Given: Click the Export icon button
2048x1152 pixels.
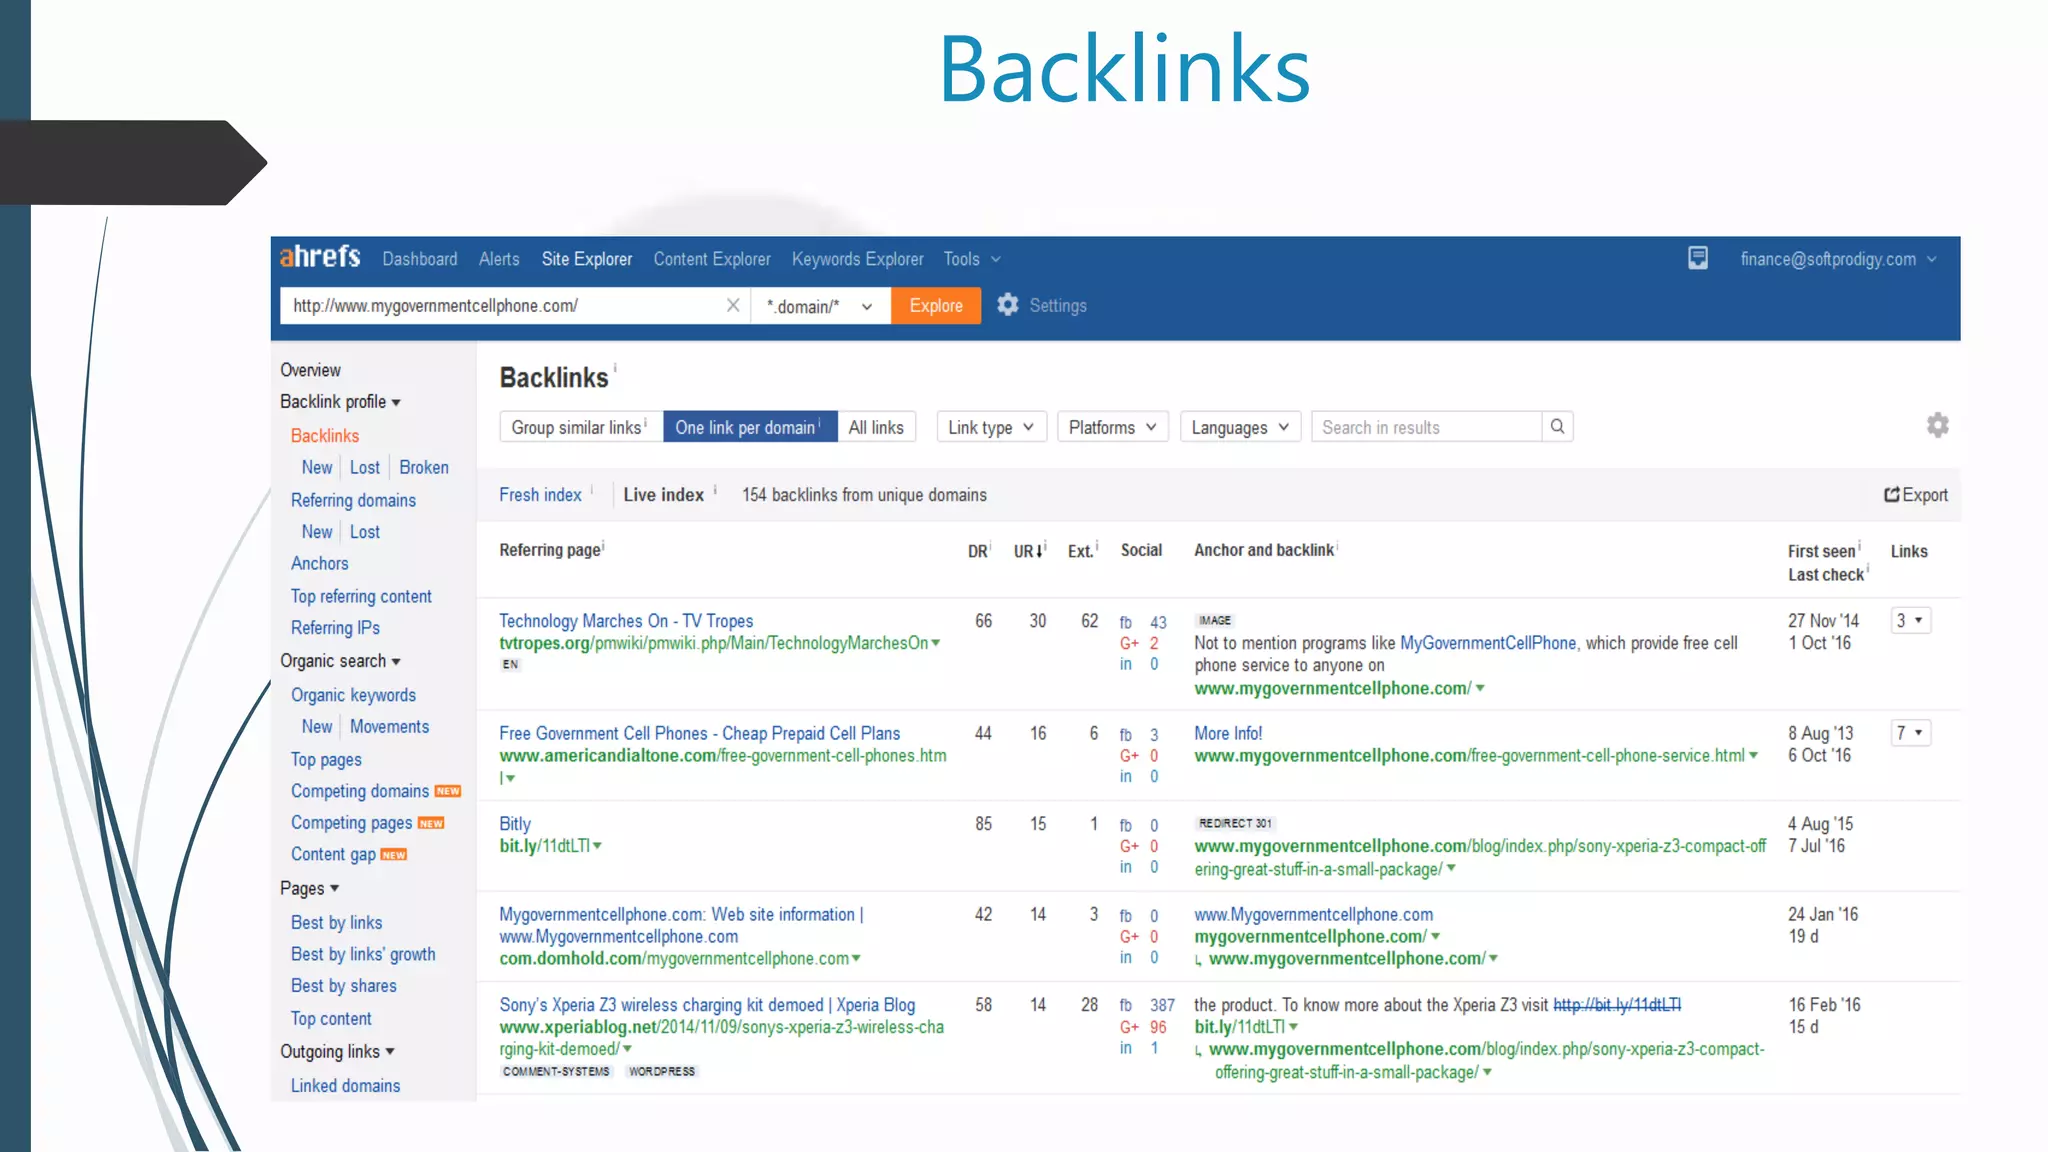Looking at the screenshot, I should [1916, 495].
